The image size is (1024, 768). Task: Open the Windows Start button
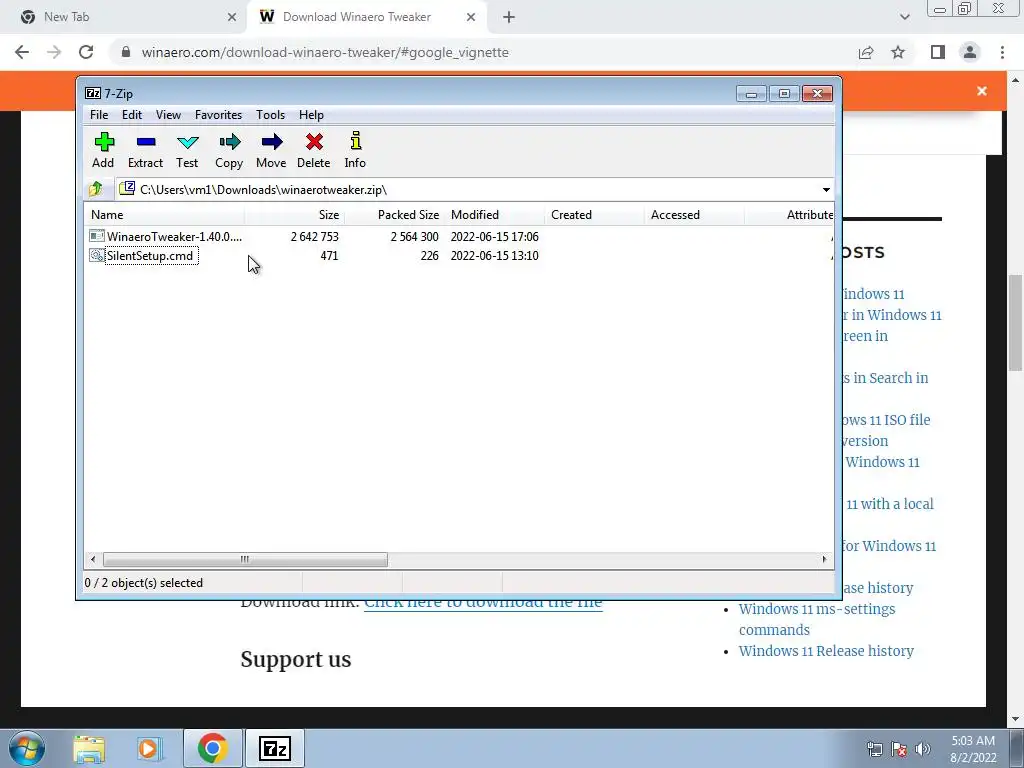[27, 748]
